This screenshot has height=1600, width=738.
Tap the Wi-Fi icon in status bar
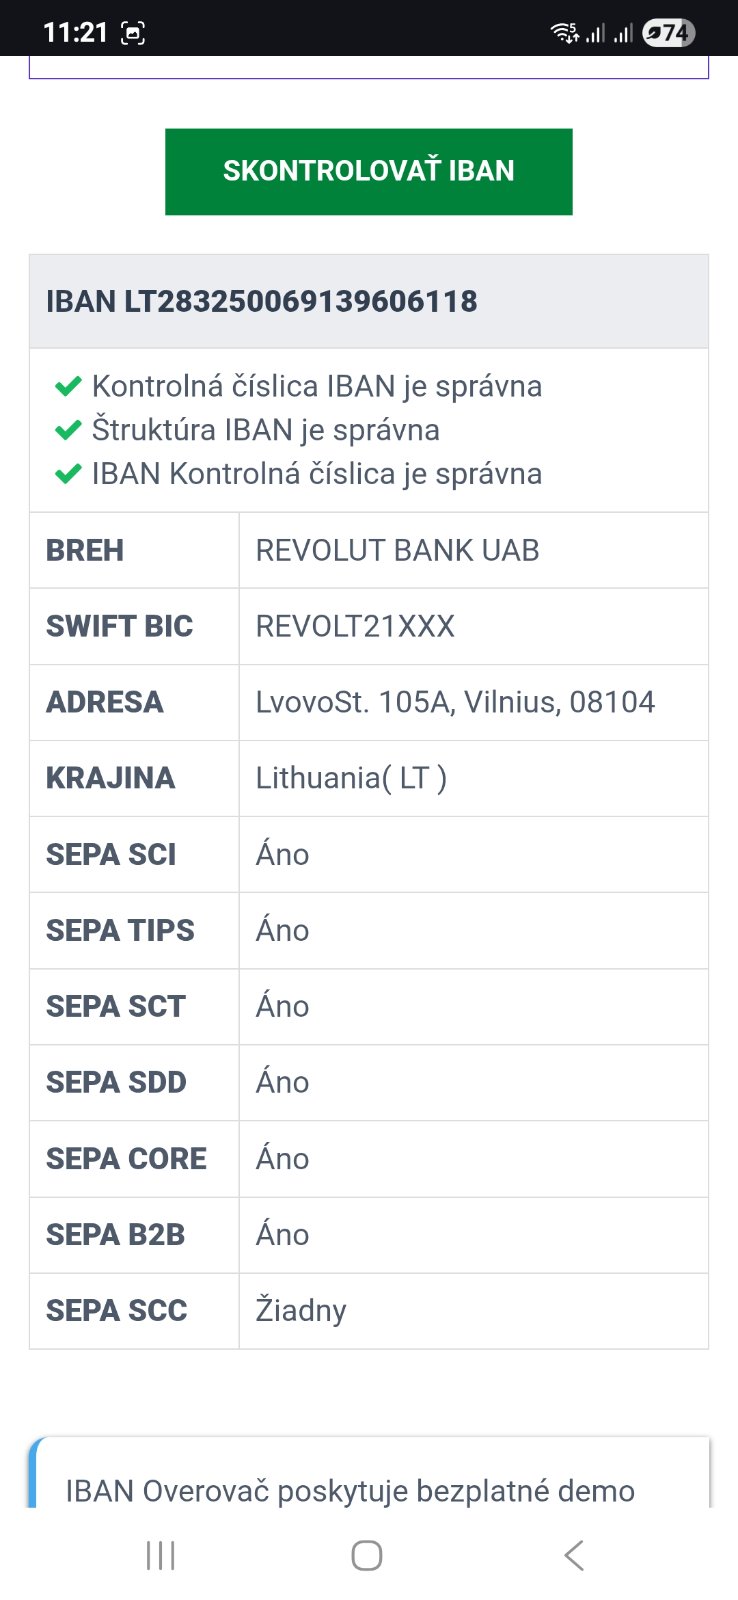click(x=564, y=33)
